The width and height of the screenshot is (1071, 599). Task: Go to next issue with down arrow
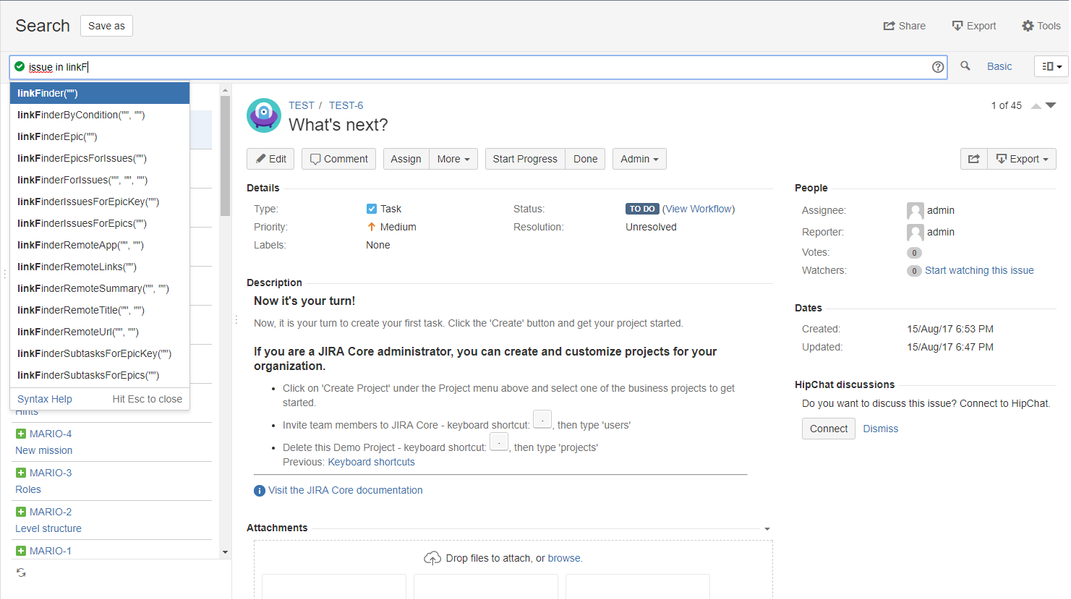[x=1051, y=105]
